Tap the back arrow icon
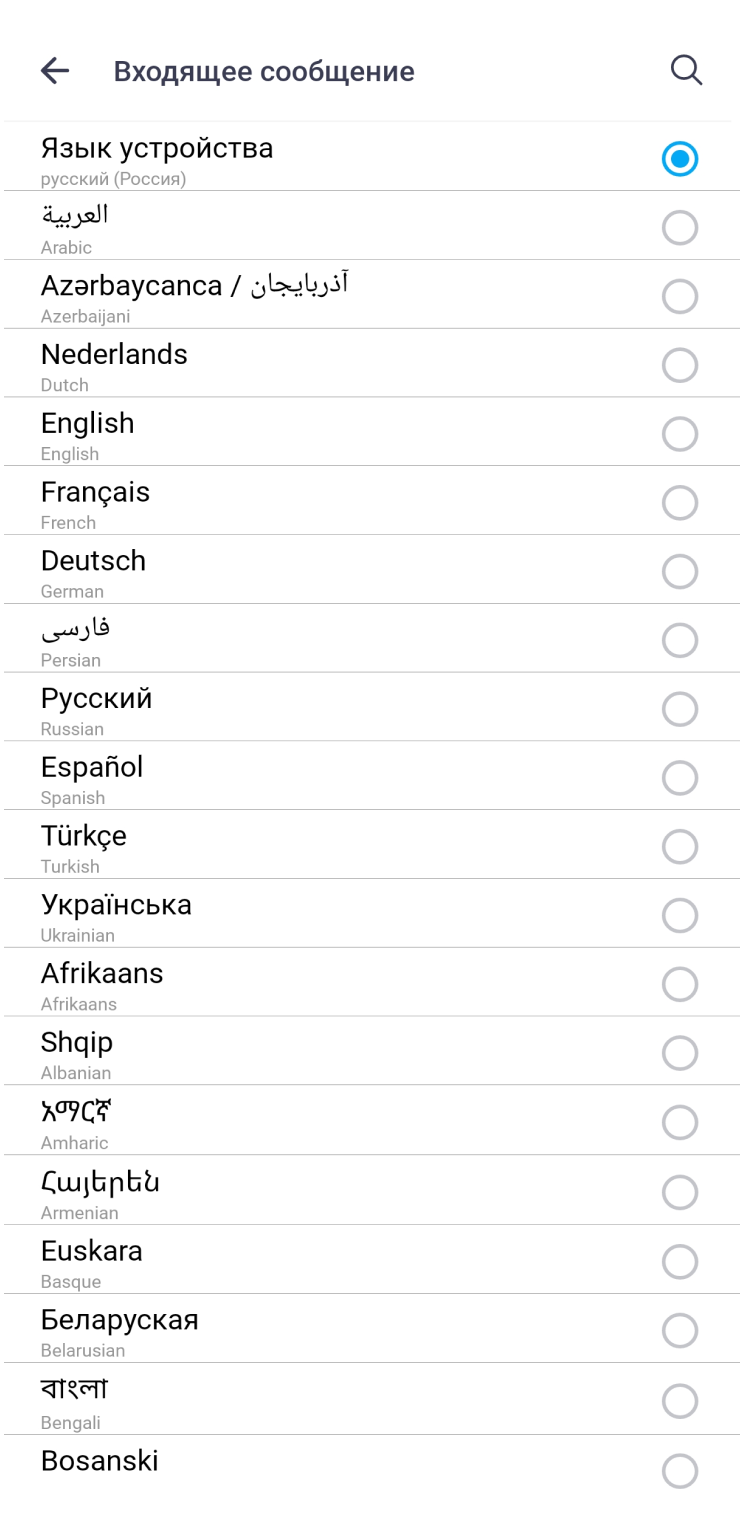 click(55, 71)
